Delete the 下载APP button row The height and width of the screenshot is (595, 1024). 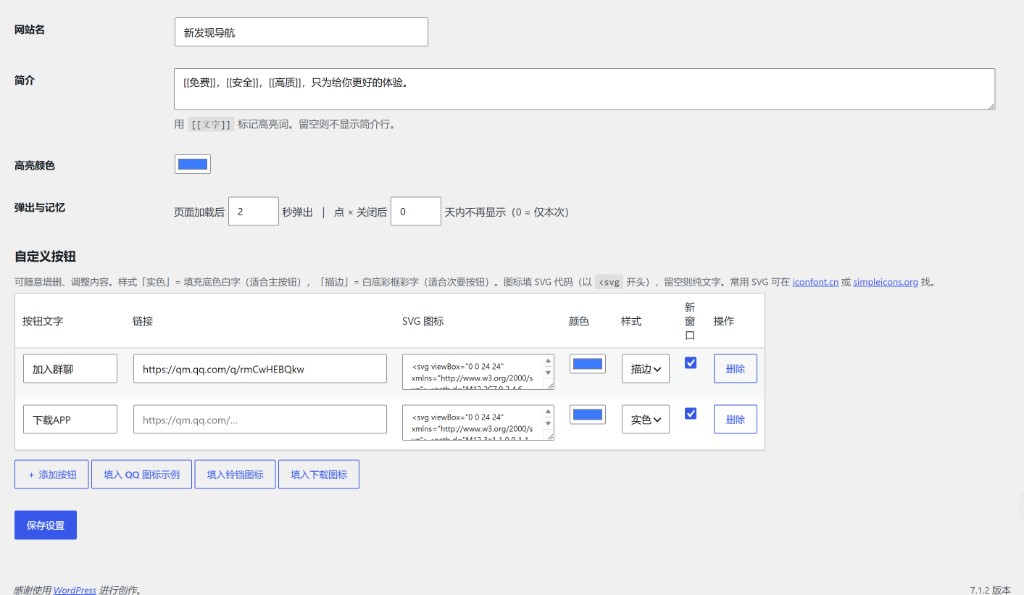(735, 419)
